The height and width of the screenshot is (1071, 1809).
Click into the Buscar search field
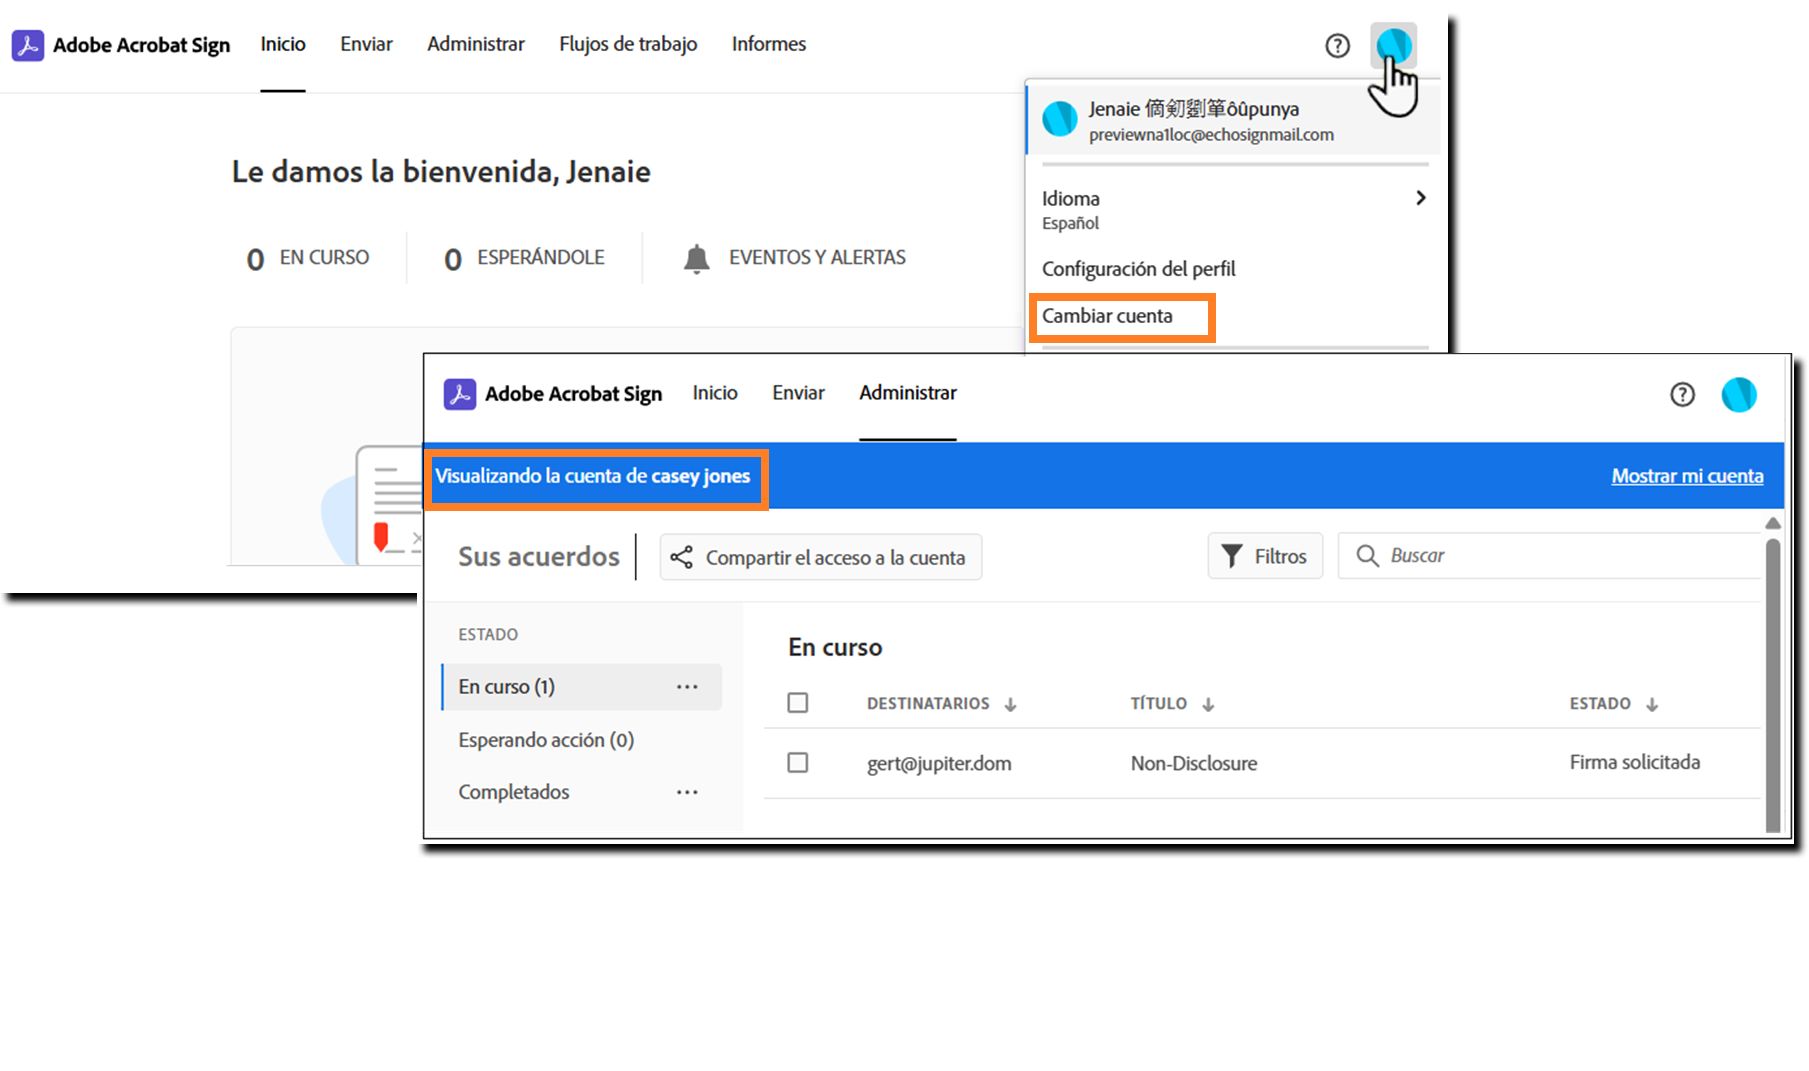click(x=1550, y=555)
